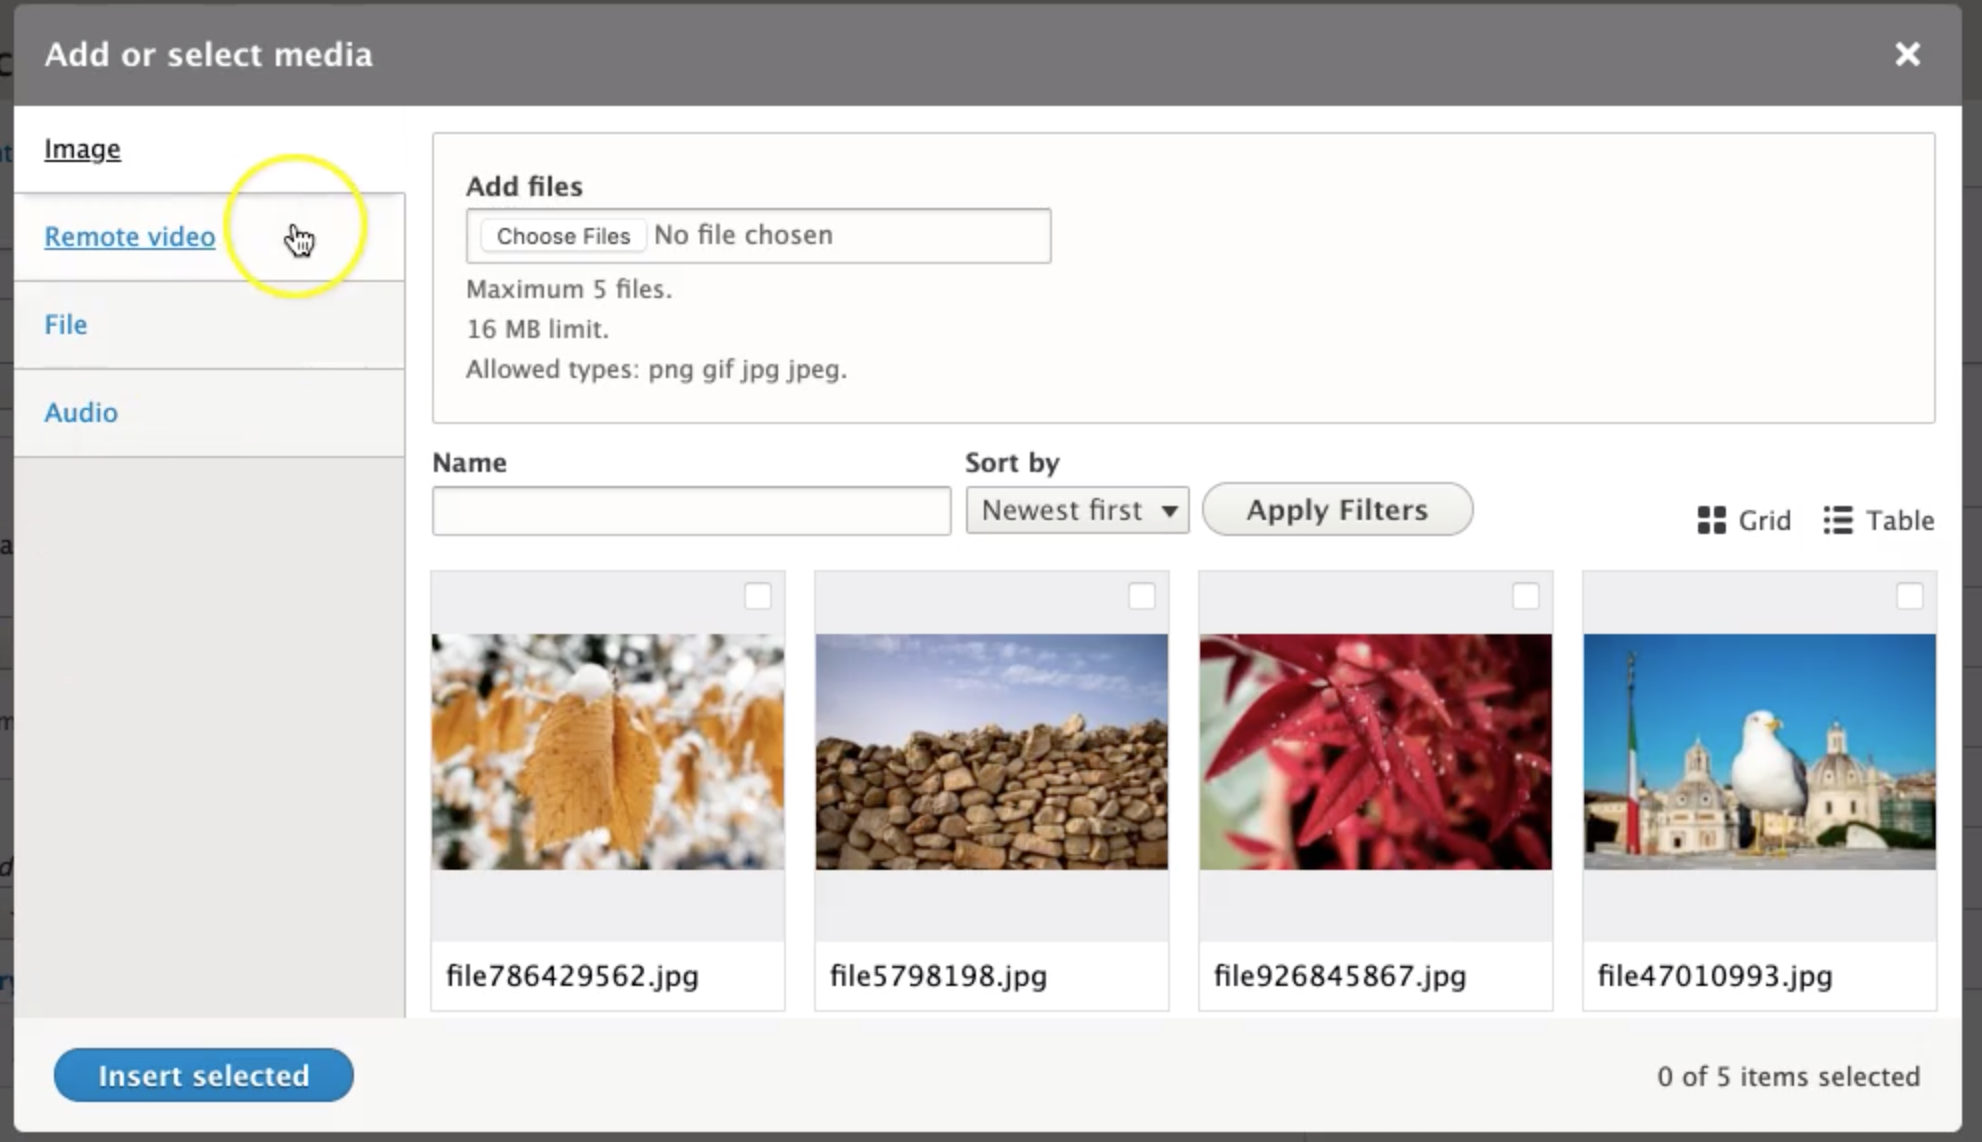The image size is (1982, 1142).
Task: Open the Image media type tab
Action: pos(82,149)
